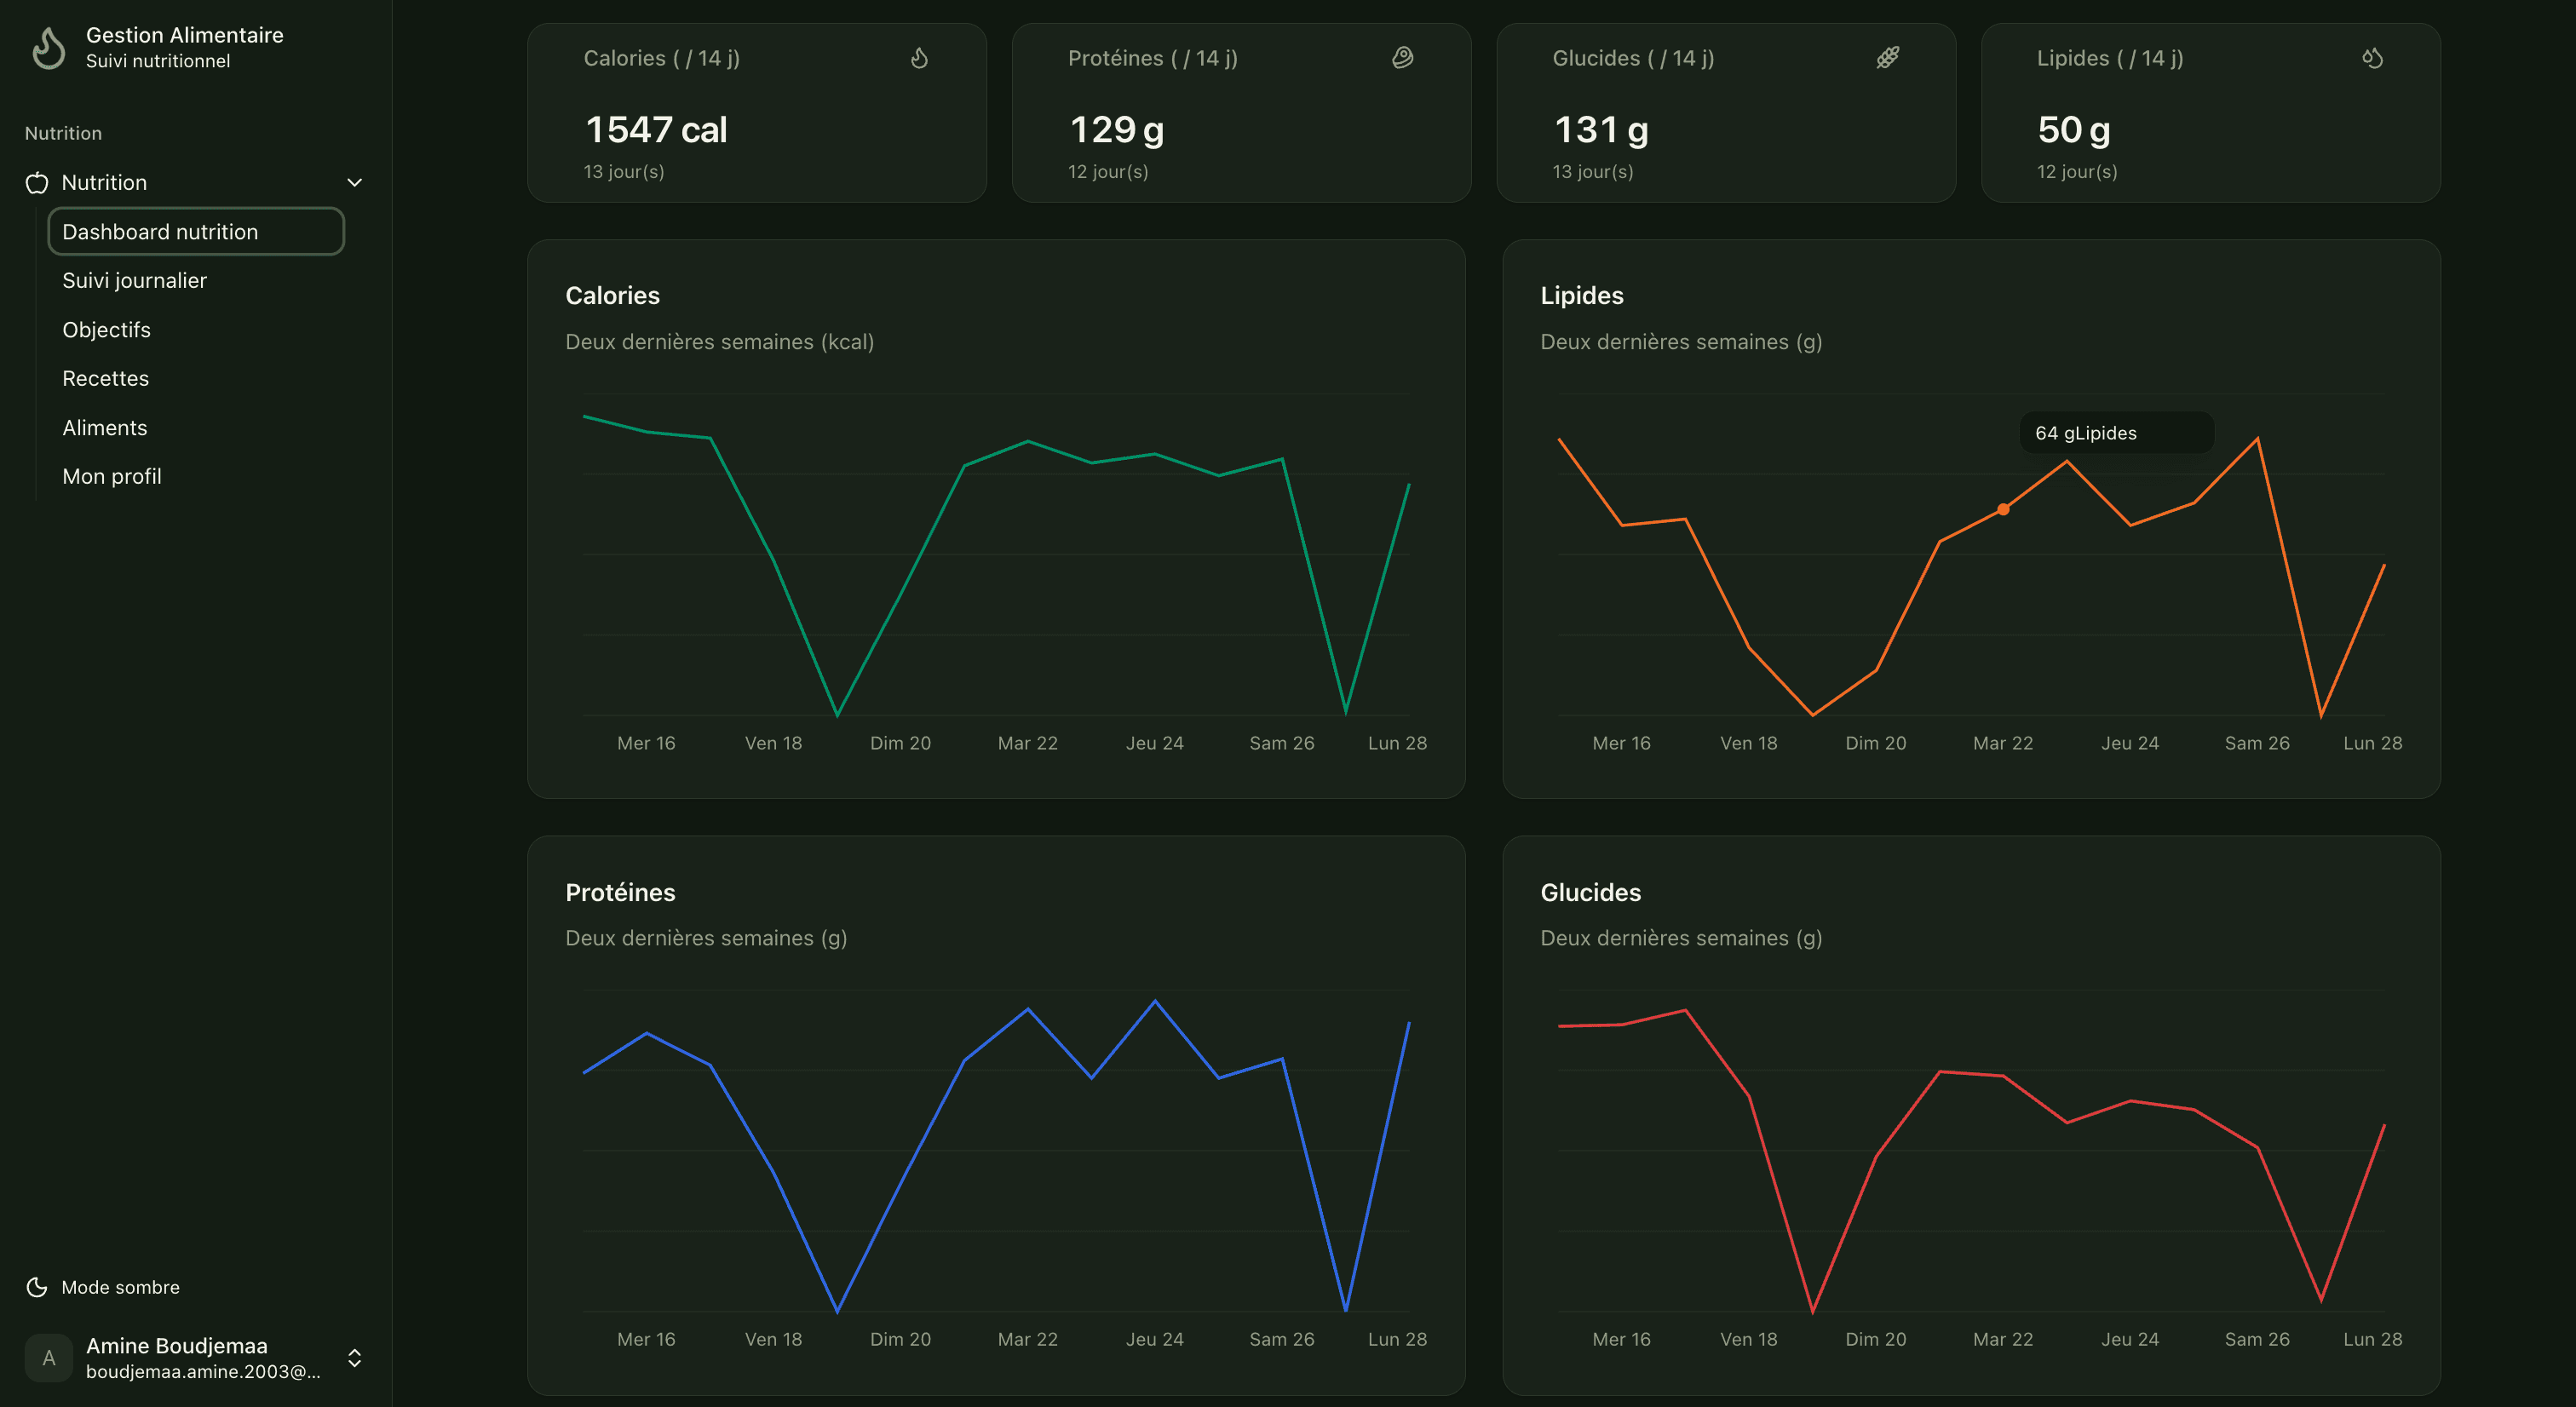The image size is (2576, 1407).
Task: Click the 64 gLipides tooltip
Action: tap(2116, 433)
